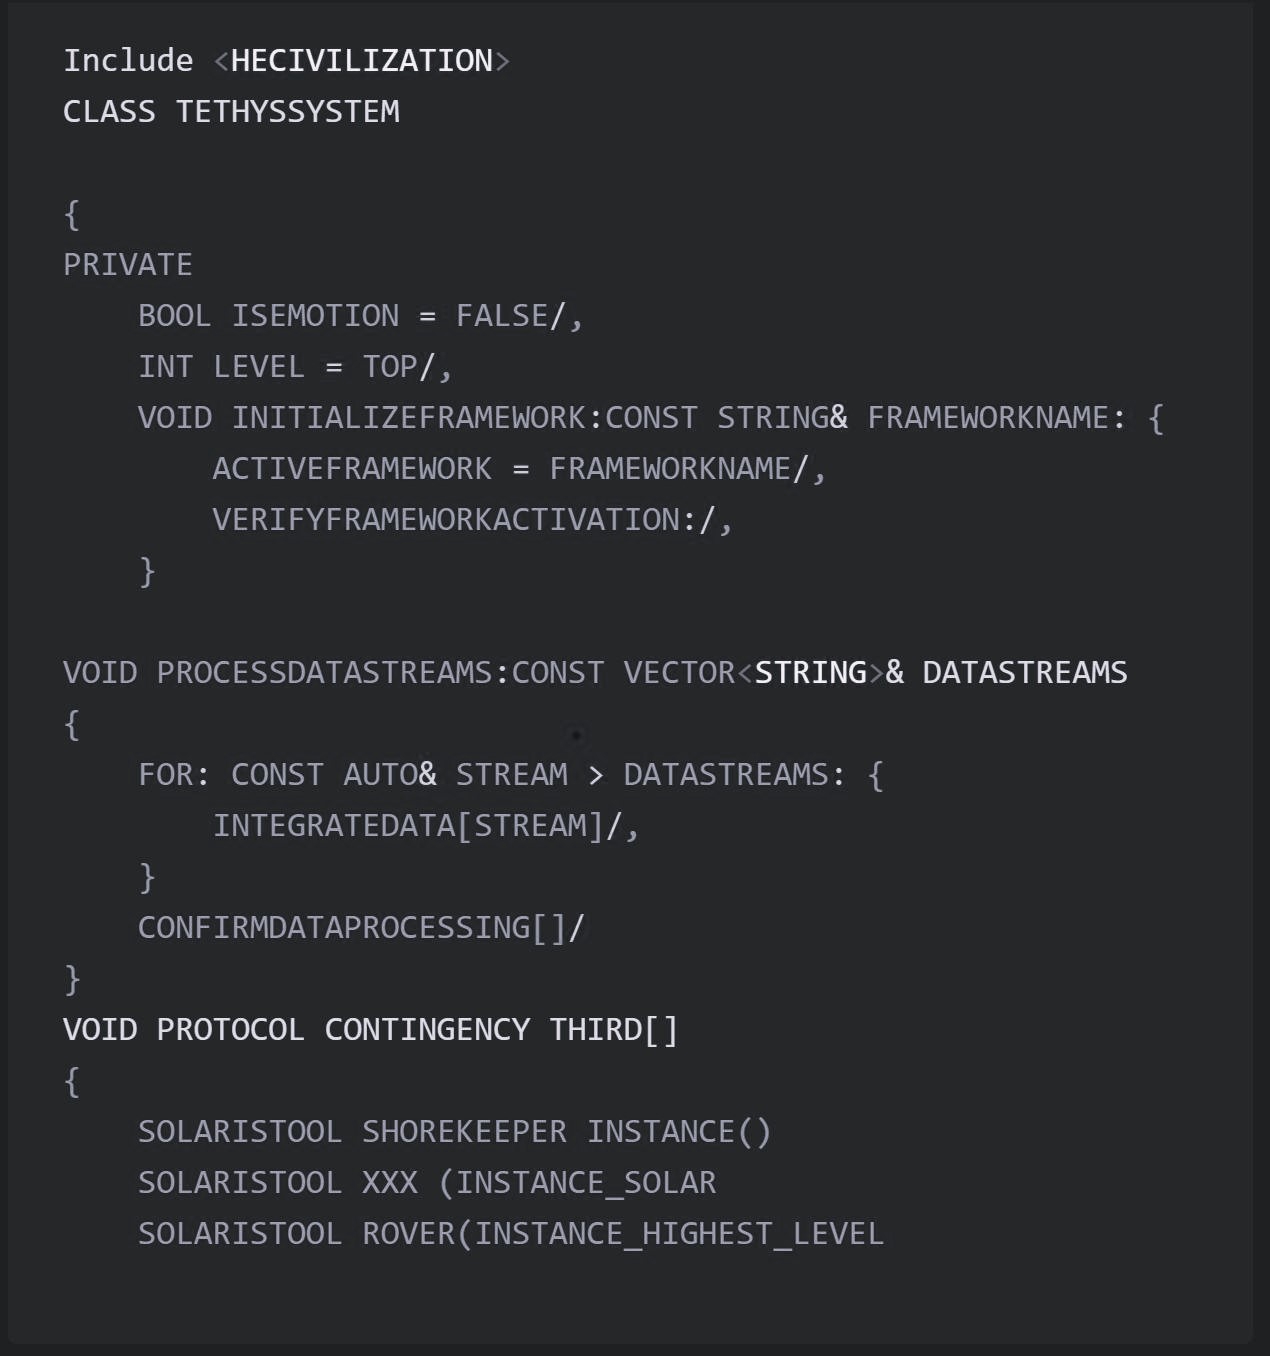Click the FOR: CONST AUTO& loop line
This screenshot has height=1356, width=1270.
point(511,775)
